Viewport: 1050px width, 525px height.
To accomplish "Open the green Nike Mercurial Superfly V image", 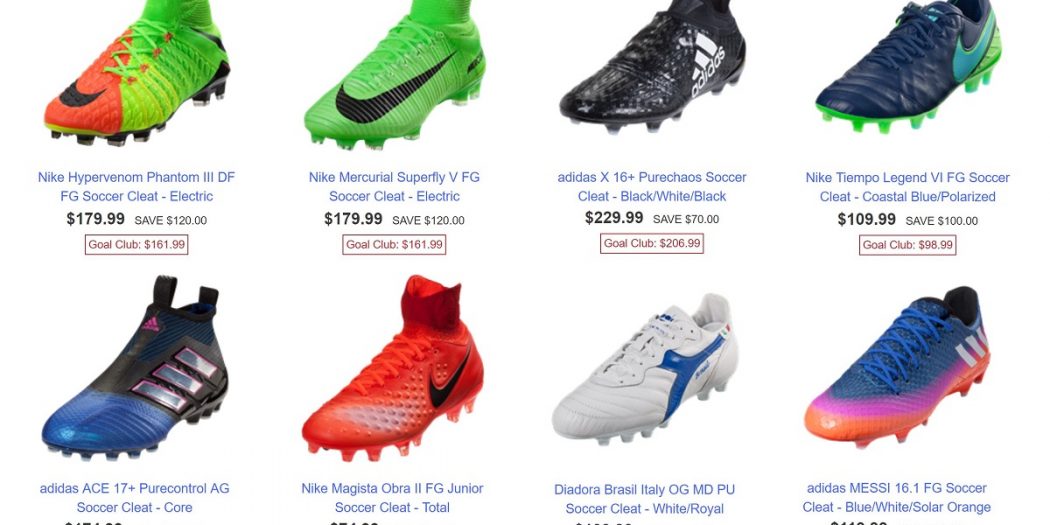I will [x=394, y=74].
